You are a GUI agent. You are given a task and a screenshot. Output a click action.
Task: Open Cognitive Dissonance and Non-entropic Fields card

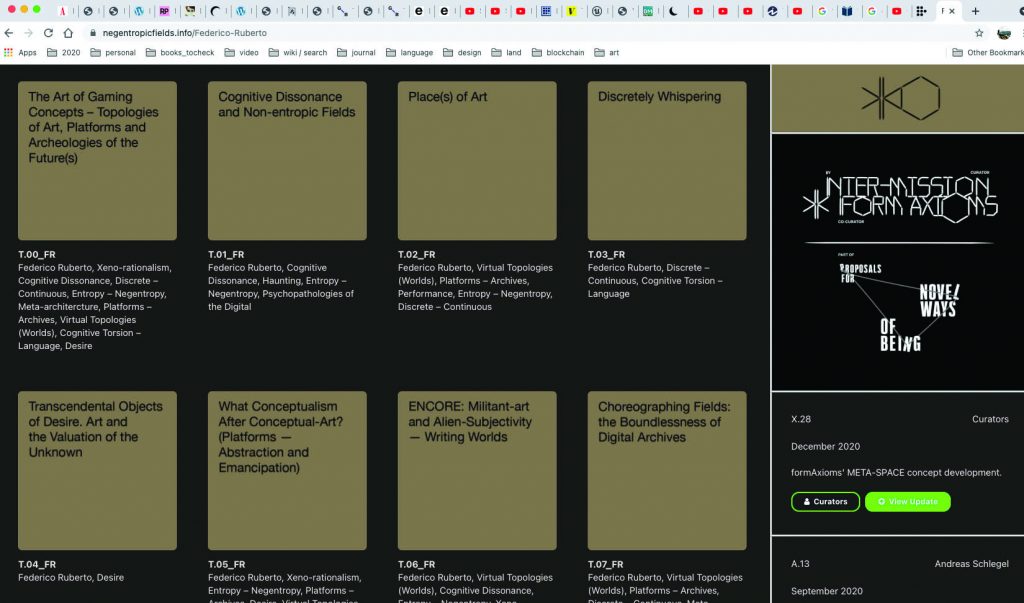tap(287, 160)
